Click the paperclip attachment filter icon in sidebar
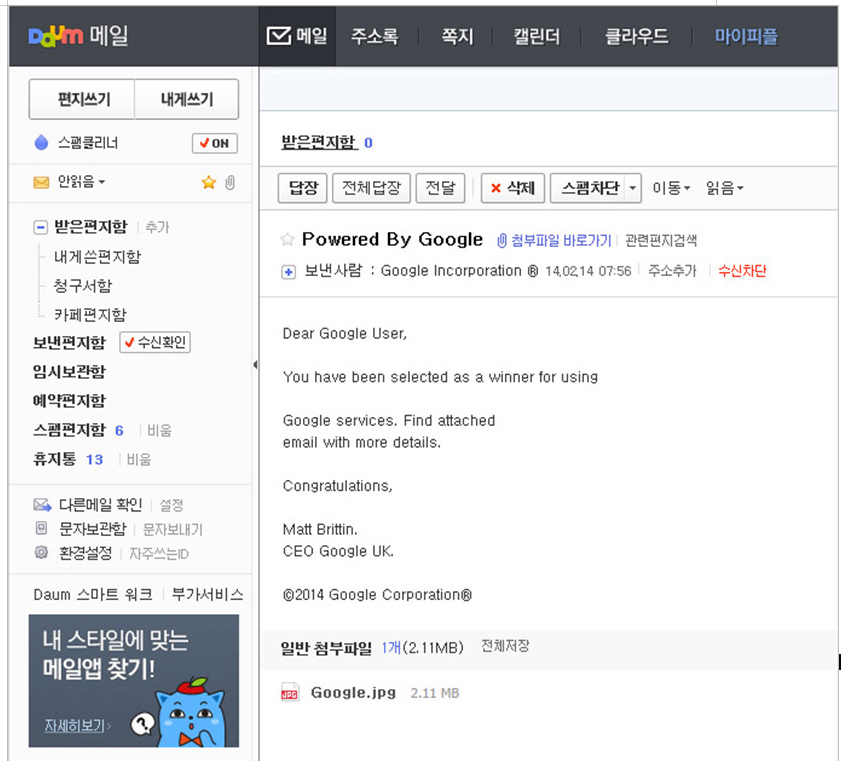The image size is (846, 761). coord(230,182)
